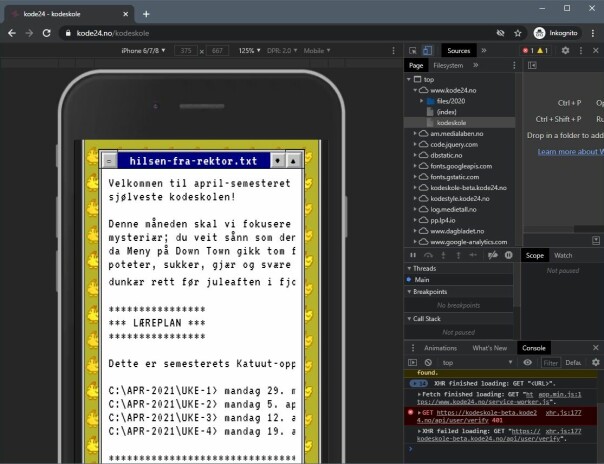Viewport: 604px width, 464px height.
Task: Click the Learn more about link
Action: click(x=570, y=152)
